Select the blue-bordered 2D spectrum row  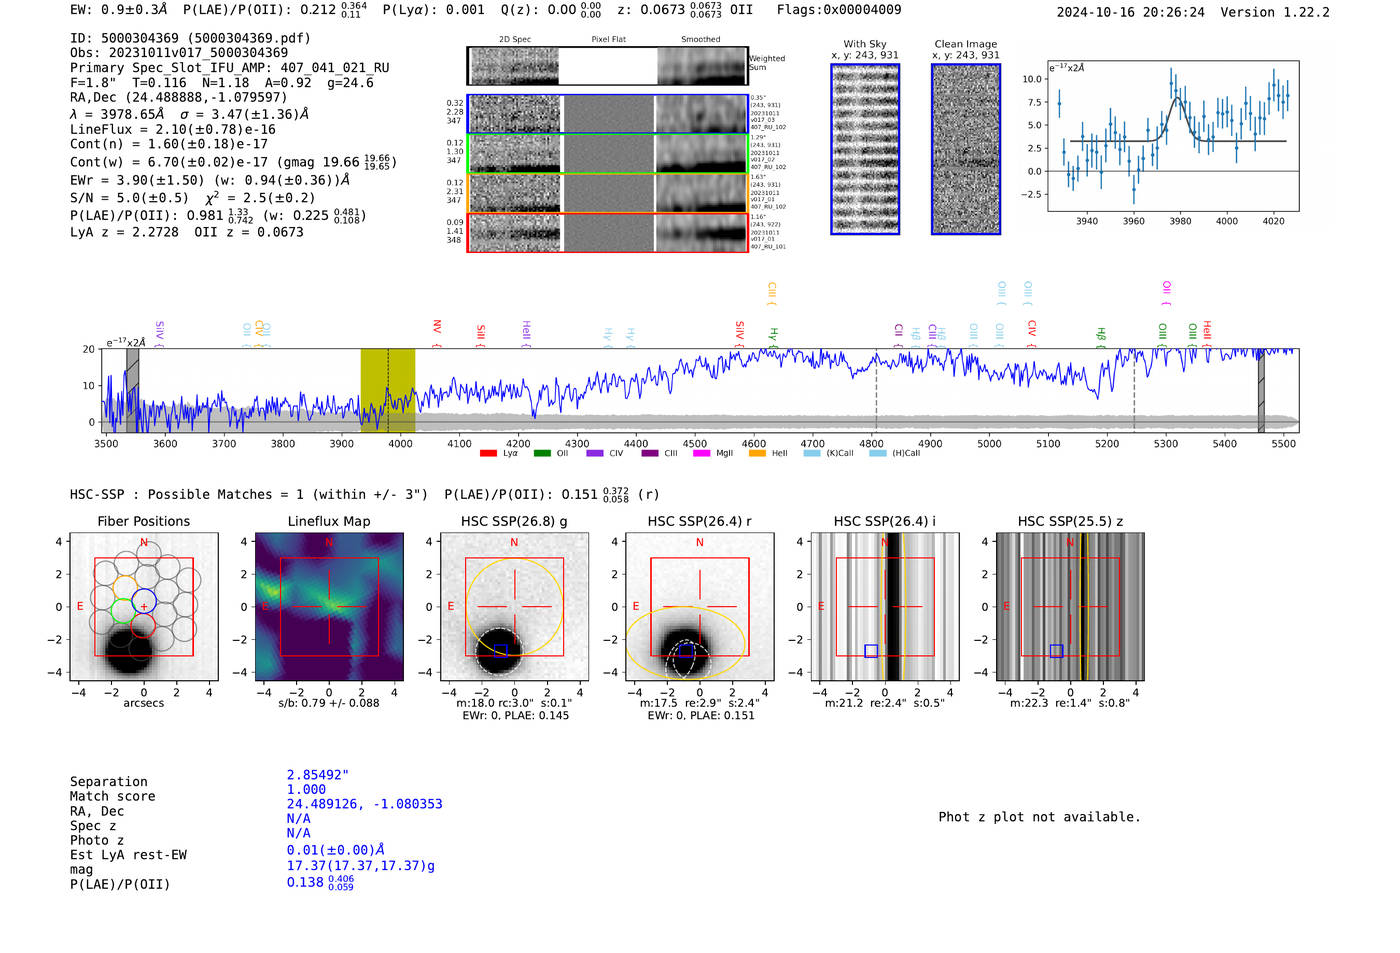pyautogui.click(x=608, y=114)
